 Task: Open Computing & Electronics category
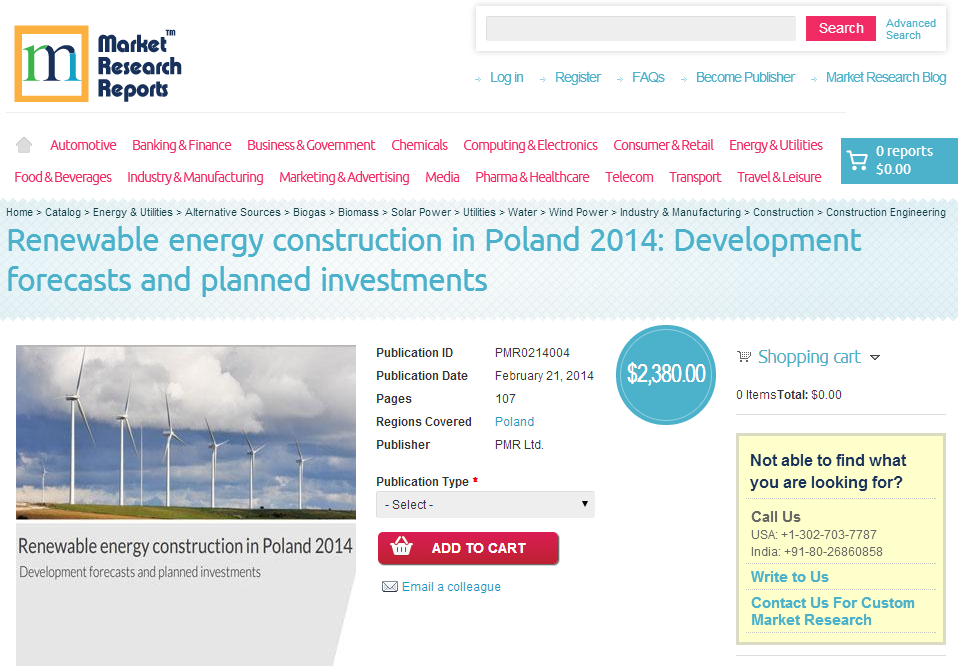click(530, 145)
